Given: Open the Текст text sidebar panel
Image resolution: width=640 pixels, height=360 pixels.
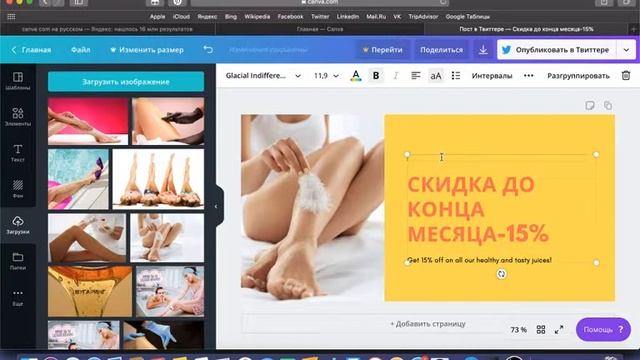Looking at the screenshot, I should click(18, 153).
